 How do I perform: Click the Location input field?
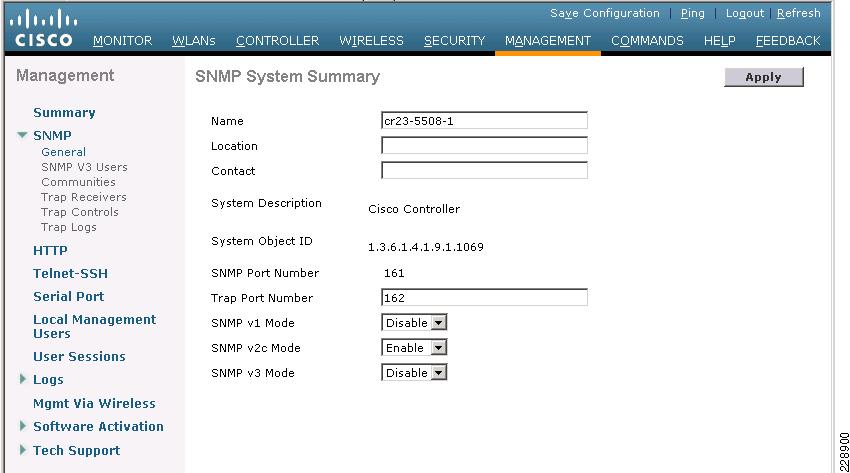pos(484,145)
